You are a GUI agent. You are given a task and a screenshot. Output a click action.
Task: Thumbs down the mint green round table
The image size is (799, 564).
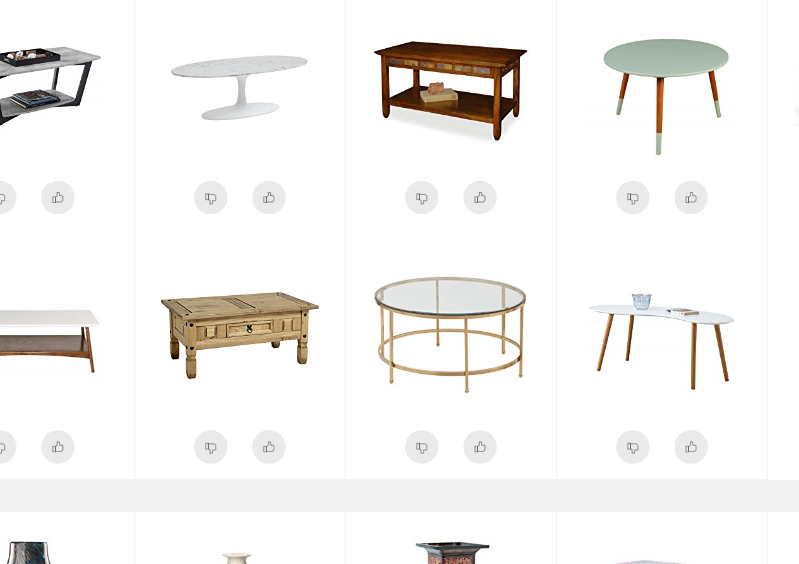(x=632, y=198)
